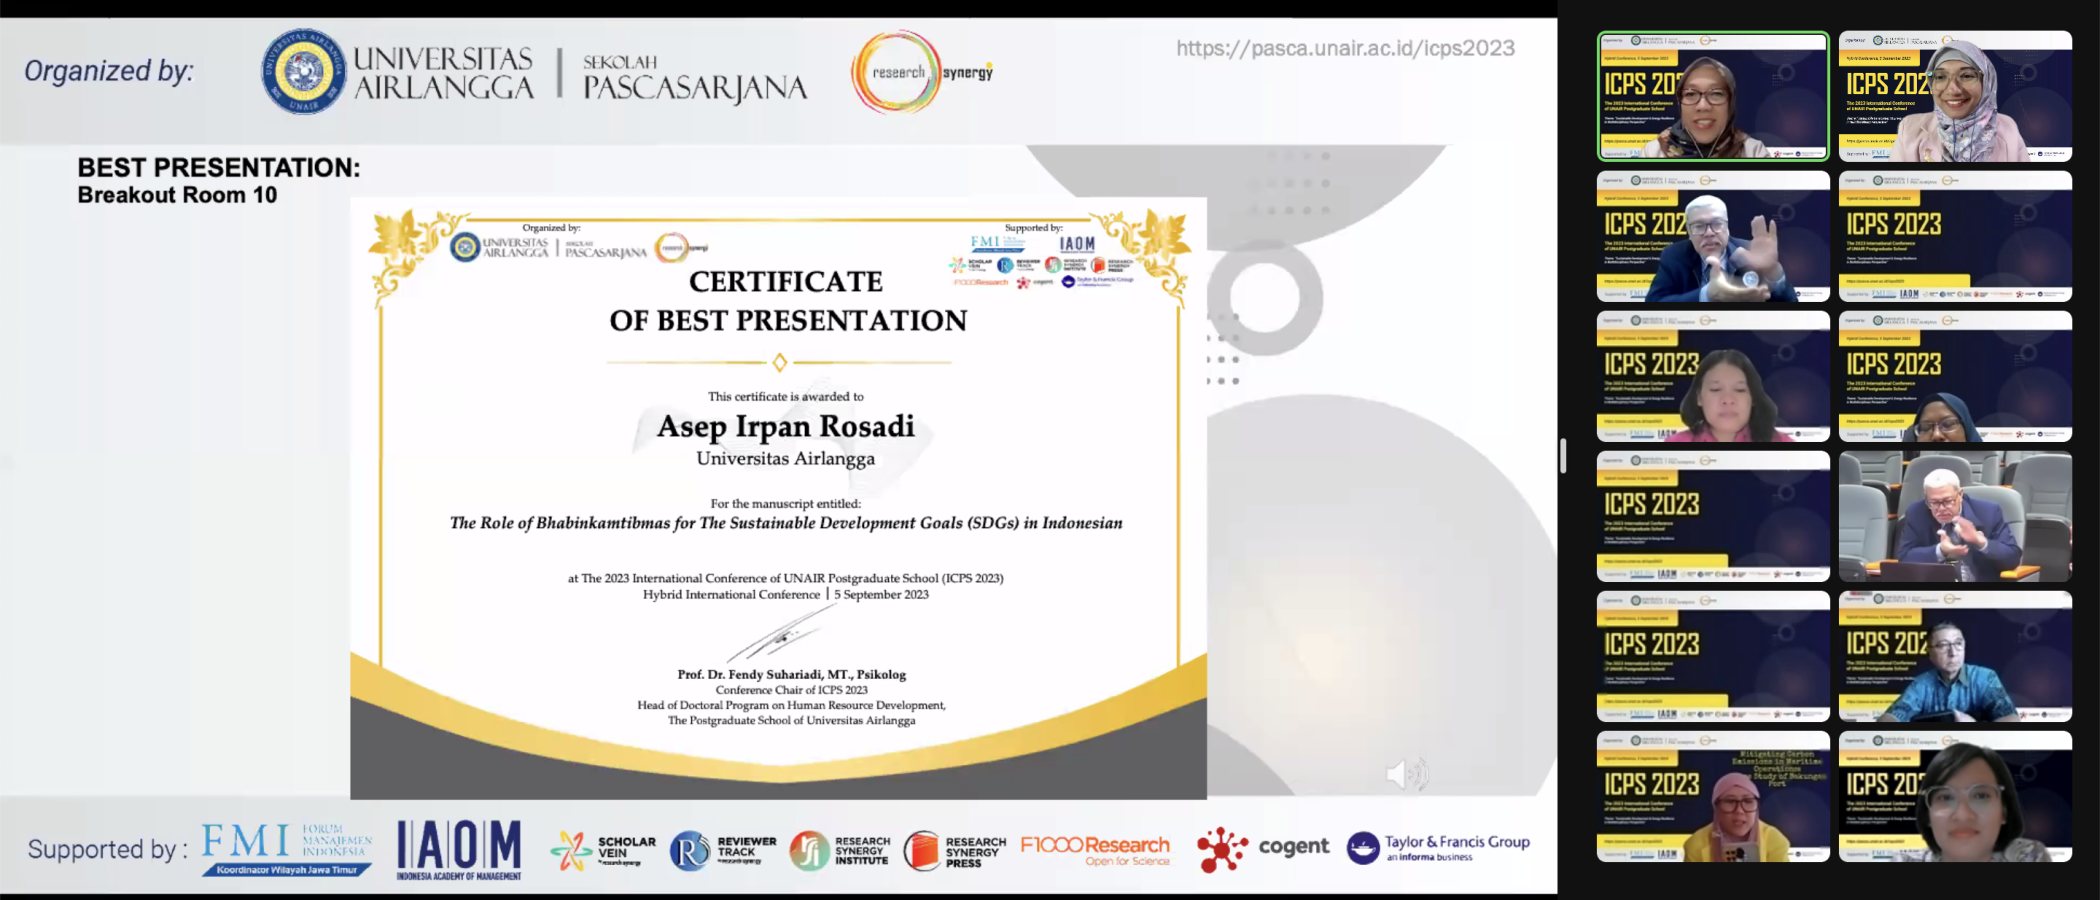The image size is (2100, 900).
Task: Select the blank ICPS 2023 tile beside the batik-shirt man
Action: (x=1713, y=656)
